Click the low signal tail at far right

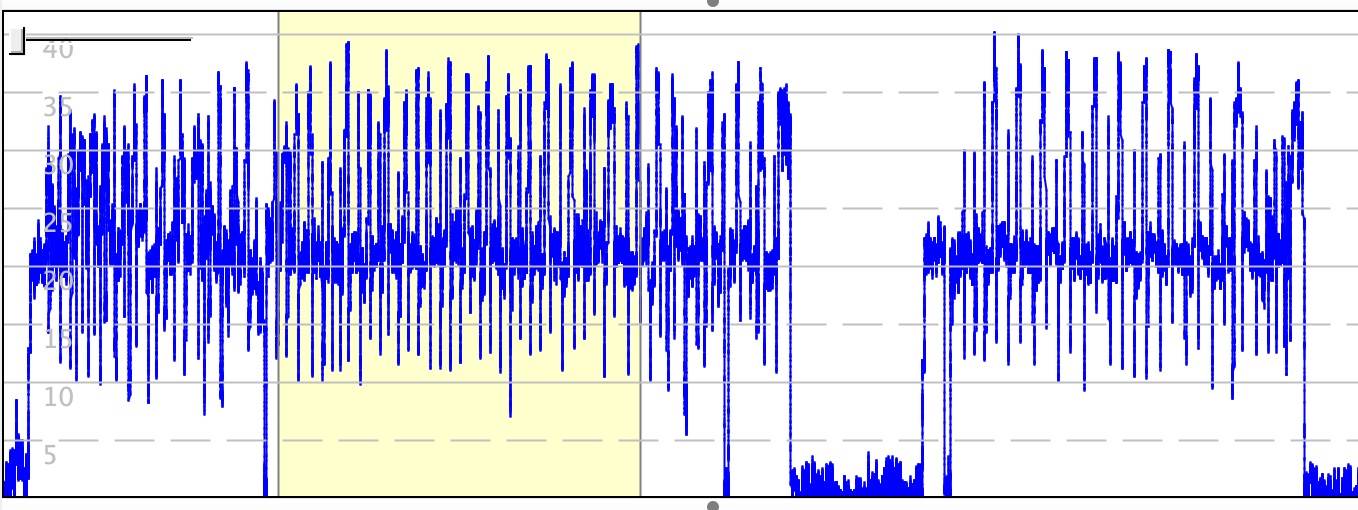(1332, 480)
